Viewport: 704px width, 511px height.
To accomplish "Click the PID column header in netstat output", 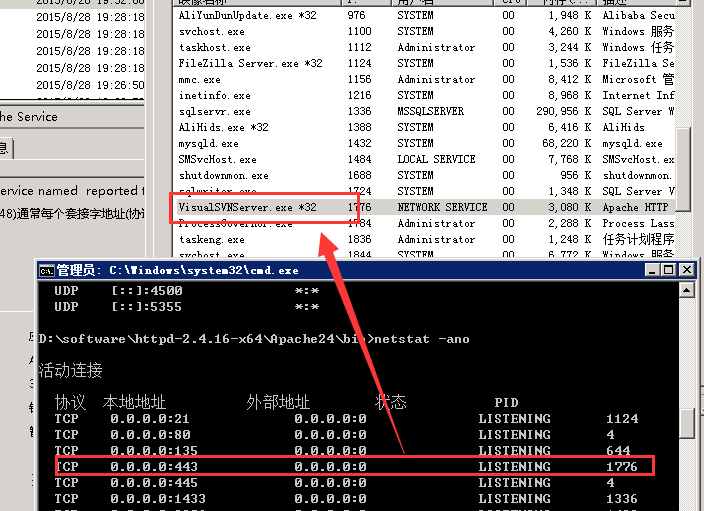I will coord(506,402).
